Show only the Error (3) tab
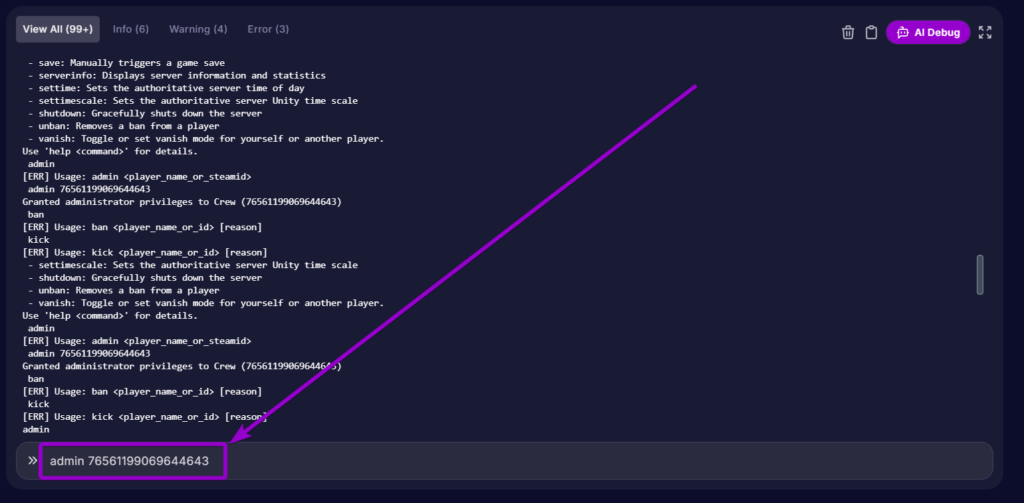1024x503 pixels. pyautogui.click(x=268, y=29)
